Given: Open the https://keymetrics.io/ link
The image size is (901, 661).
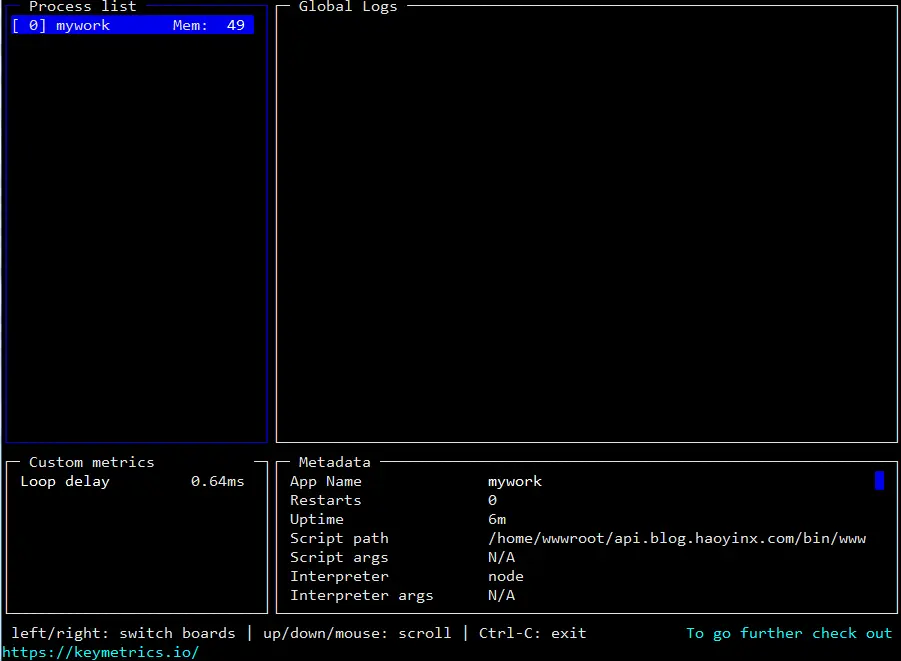Looking at the screenshot, I should pos(101,652).
